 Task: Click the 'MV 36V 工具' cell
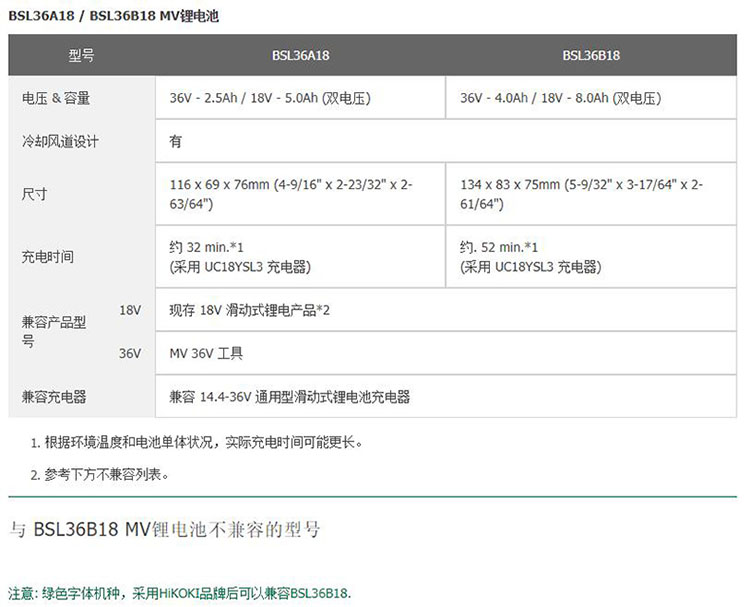pos(446,353)
